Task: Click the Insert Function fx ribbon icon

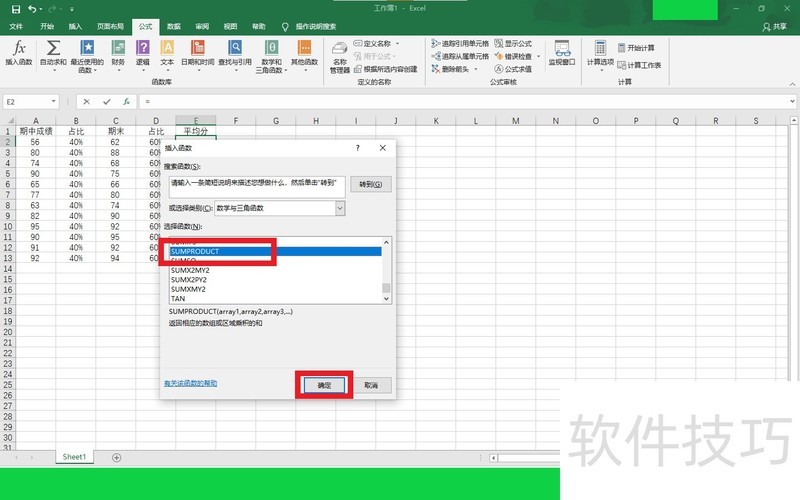Action: point(19,48)
